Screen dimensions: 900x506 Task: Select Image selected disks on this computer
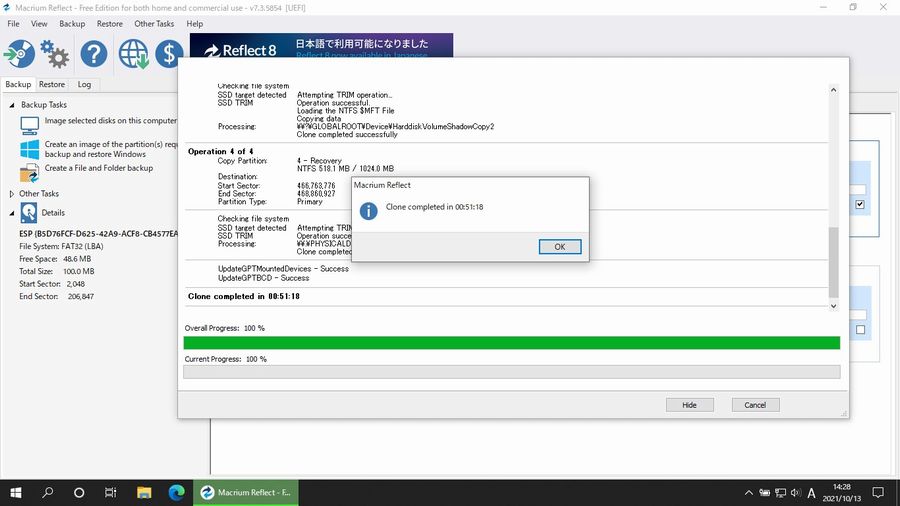111,120
